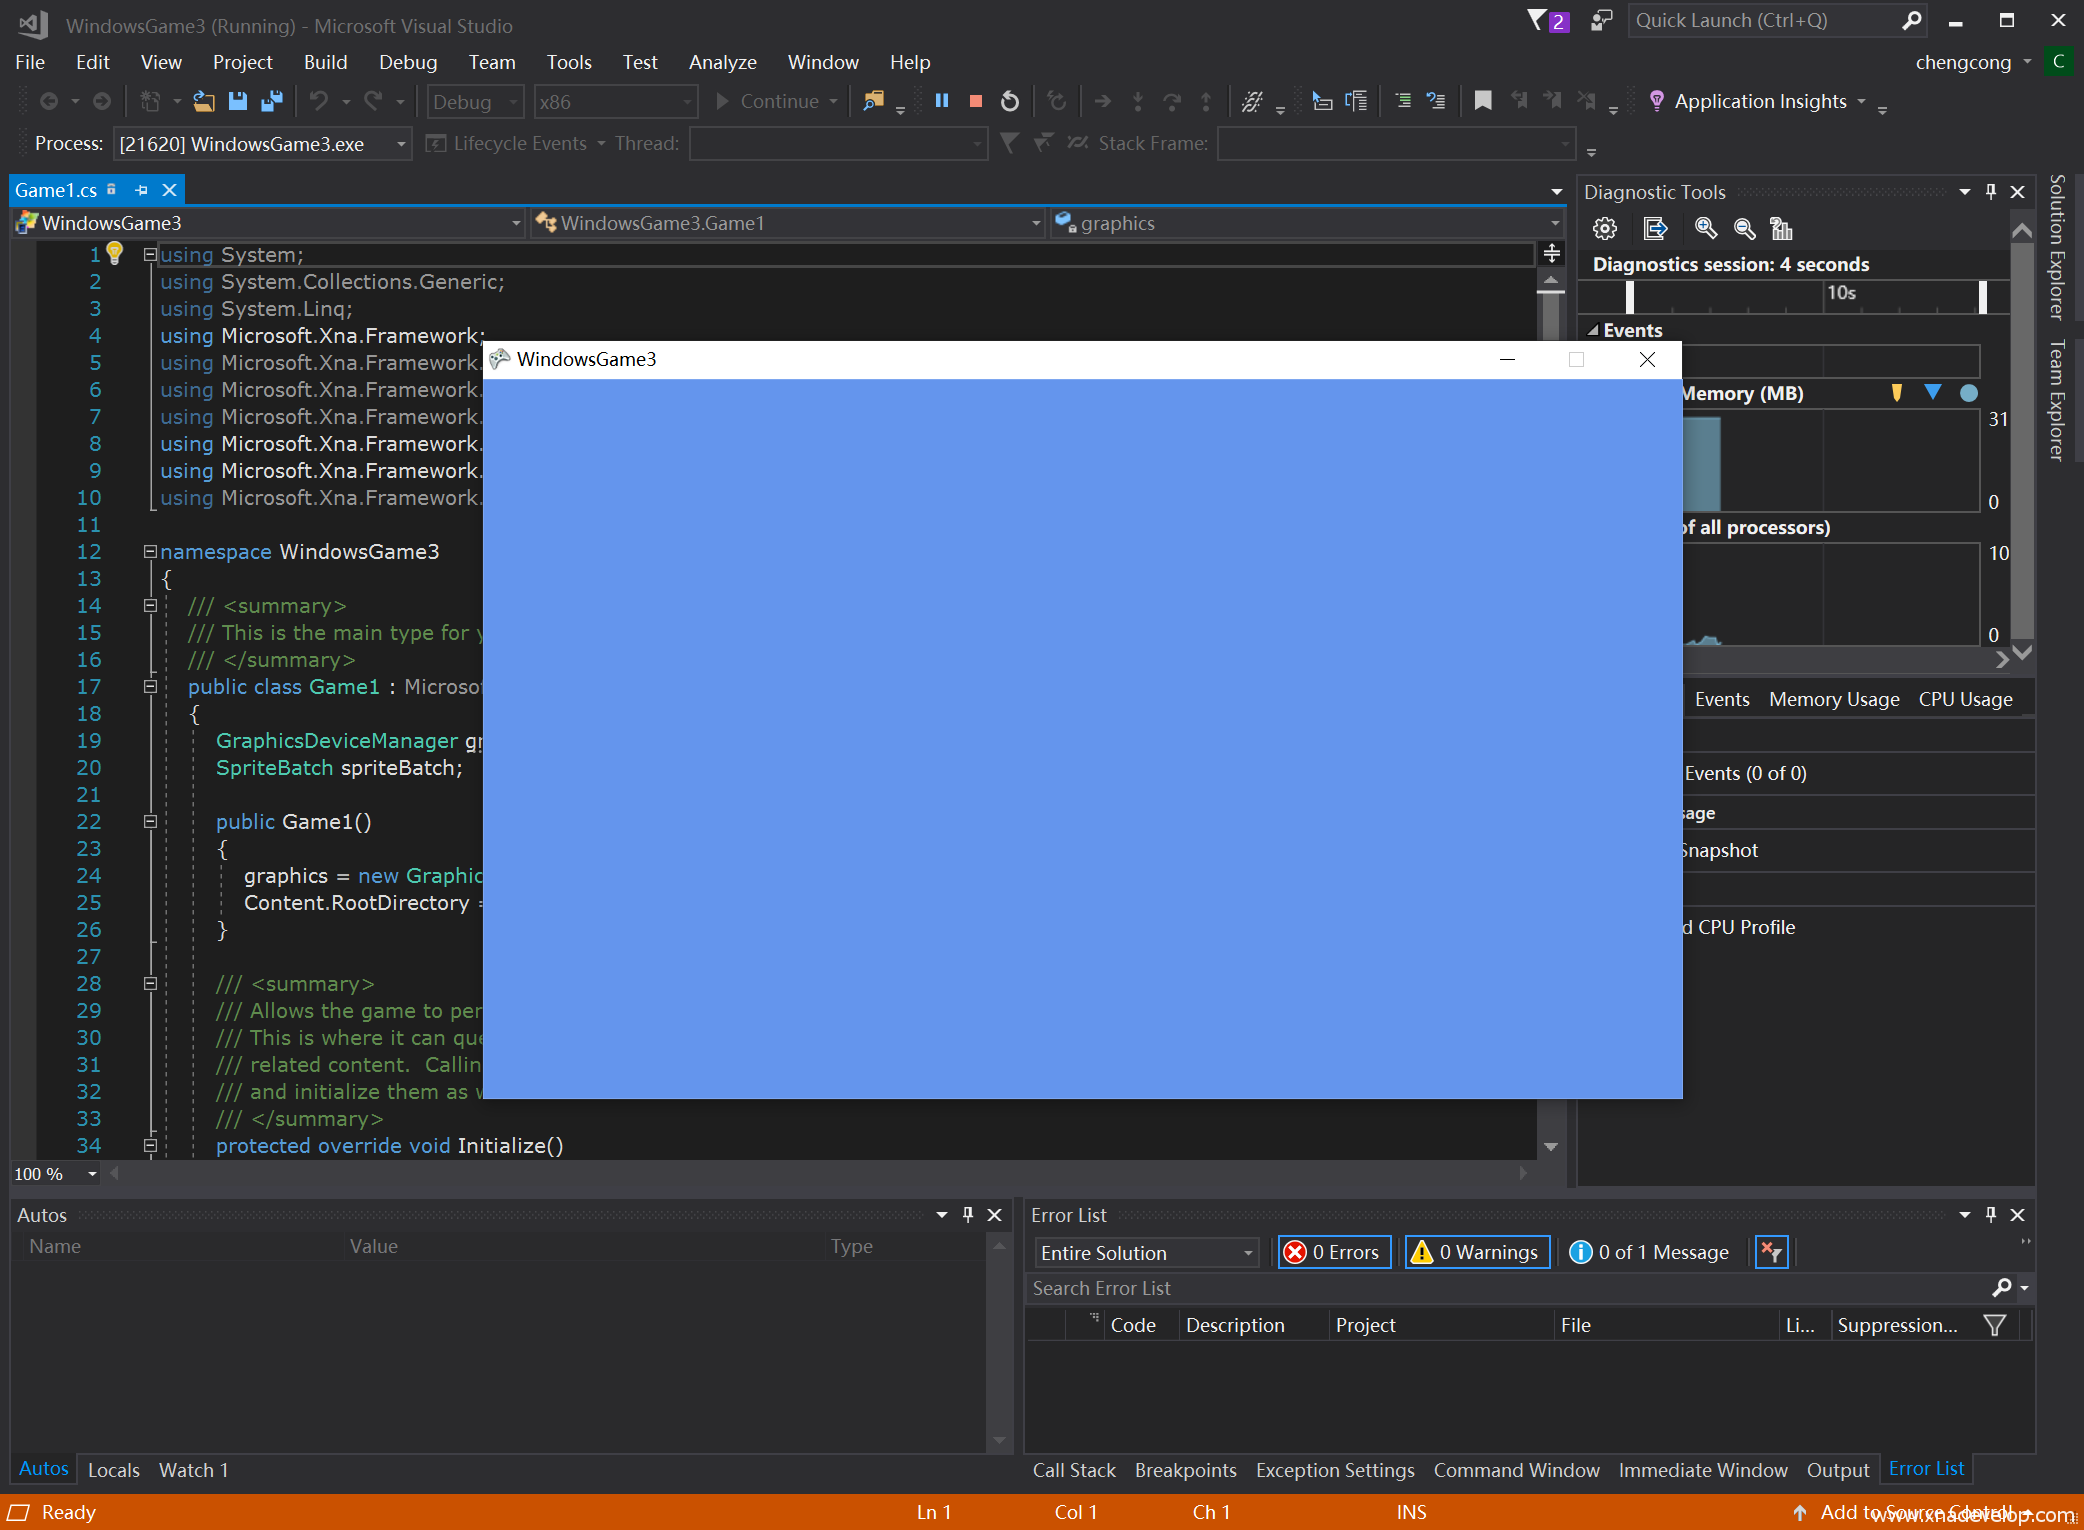Click Zoom In in Diagnostic Tools

[x=1706, y=229]
